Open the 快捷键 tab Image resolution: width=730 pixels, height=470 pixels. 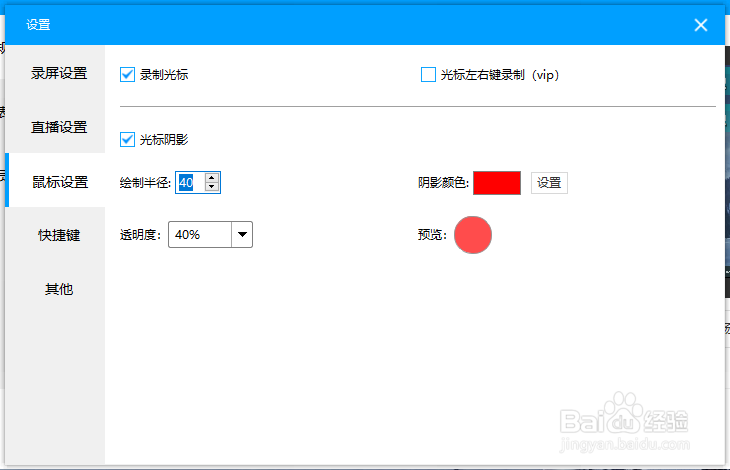59,235
